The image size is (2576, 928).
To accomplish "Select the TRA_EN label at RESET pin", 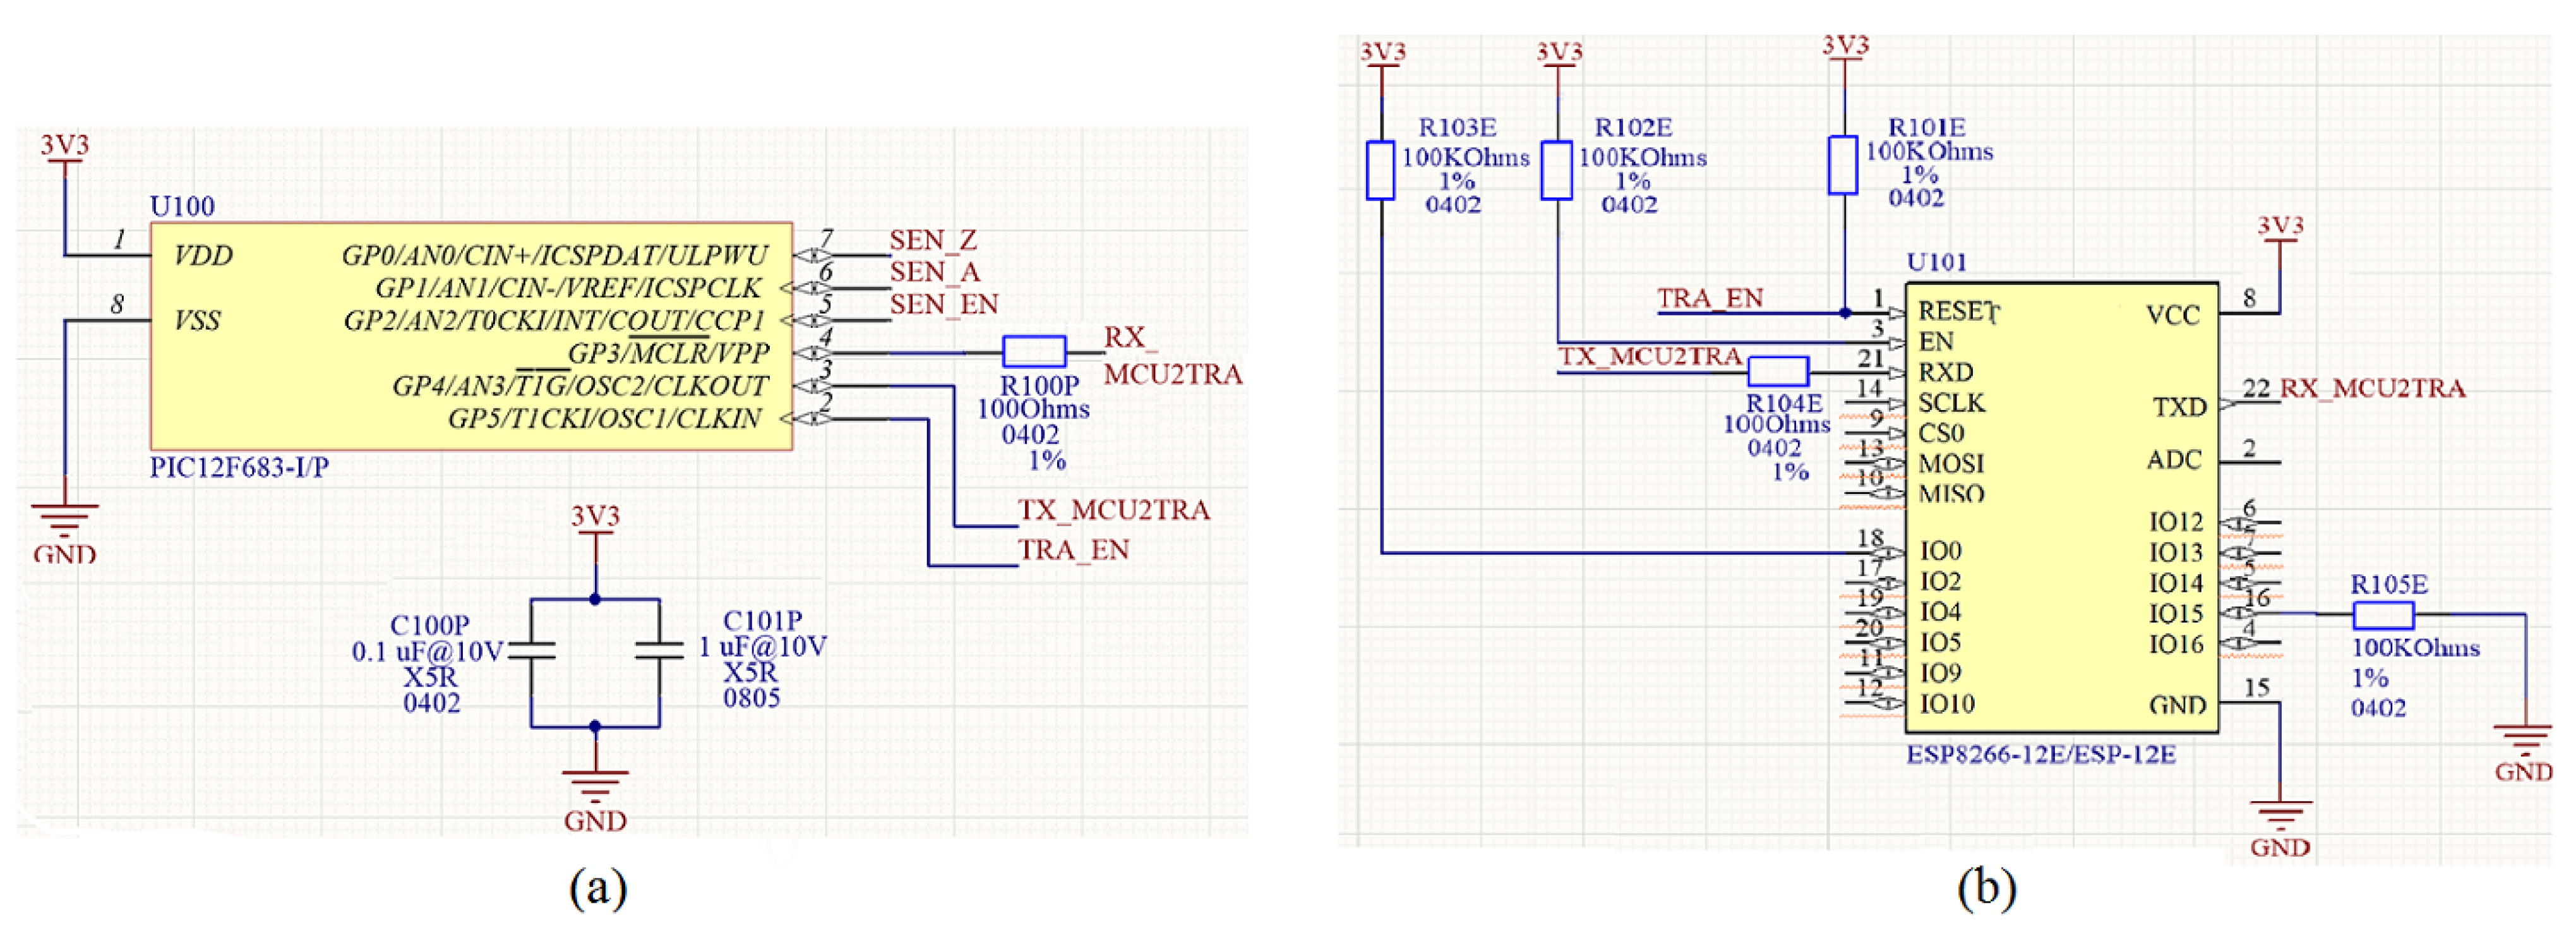I will (x=1710, y=298).
